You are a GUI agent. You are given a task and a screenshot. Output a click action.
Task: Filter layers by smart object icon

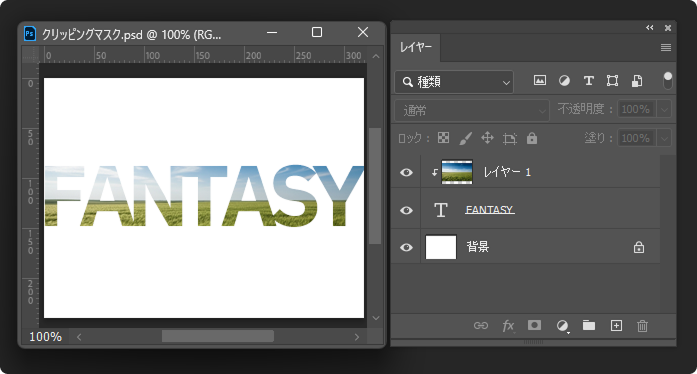tap(637, 80)
